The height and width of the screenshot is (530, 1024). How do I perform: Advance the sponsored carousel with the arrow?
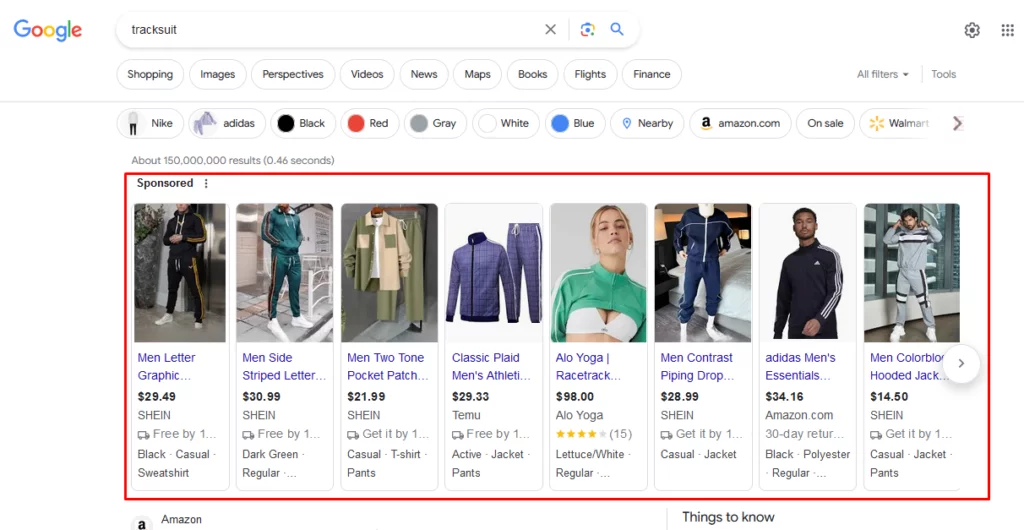tap(961, 364)
